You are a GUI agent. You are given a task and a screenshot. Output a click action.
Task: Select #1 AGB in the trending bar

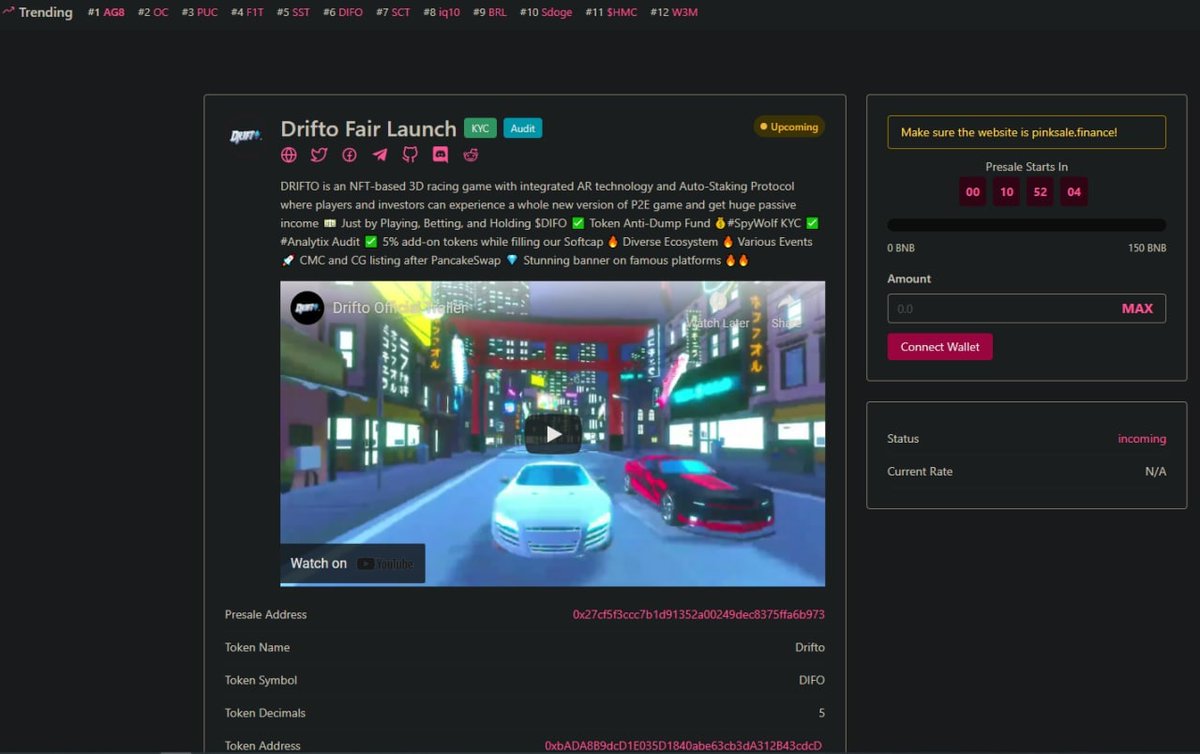tap(105, 12)
